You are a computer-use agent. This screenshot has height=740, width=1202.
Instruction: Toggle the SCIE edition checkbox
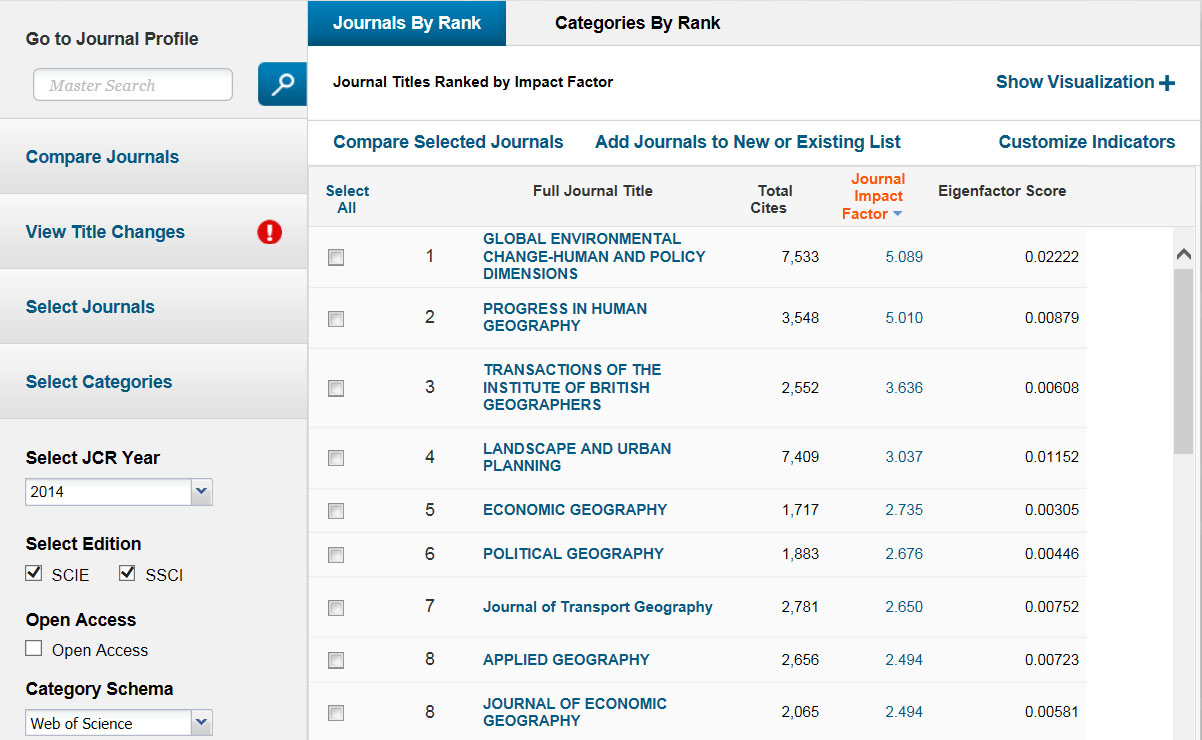(34, 573)
